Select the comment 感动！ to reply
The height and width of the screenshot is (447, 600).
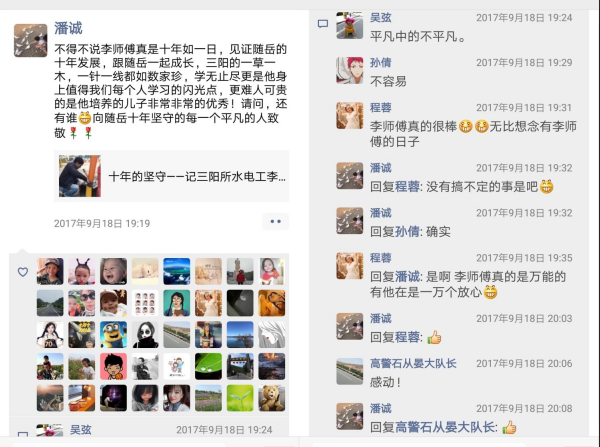pos(385,382)
